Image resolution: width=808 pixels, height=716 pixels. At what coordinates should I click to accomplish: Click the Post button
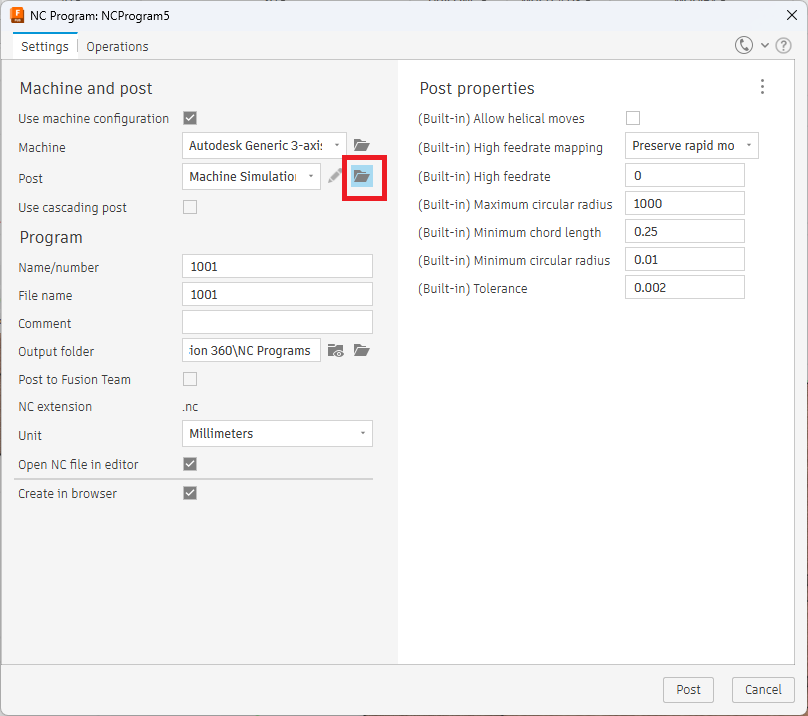(688, 689)
